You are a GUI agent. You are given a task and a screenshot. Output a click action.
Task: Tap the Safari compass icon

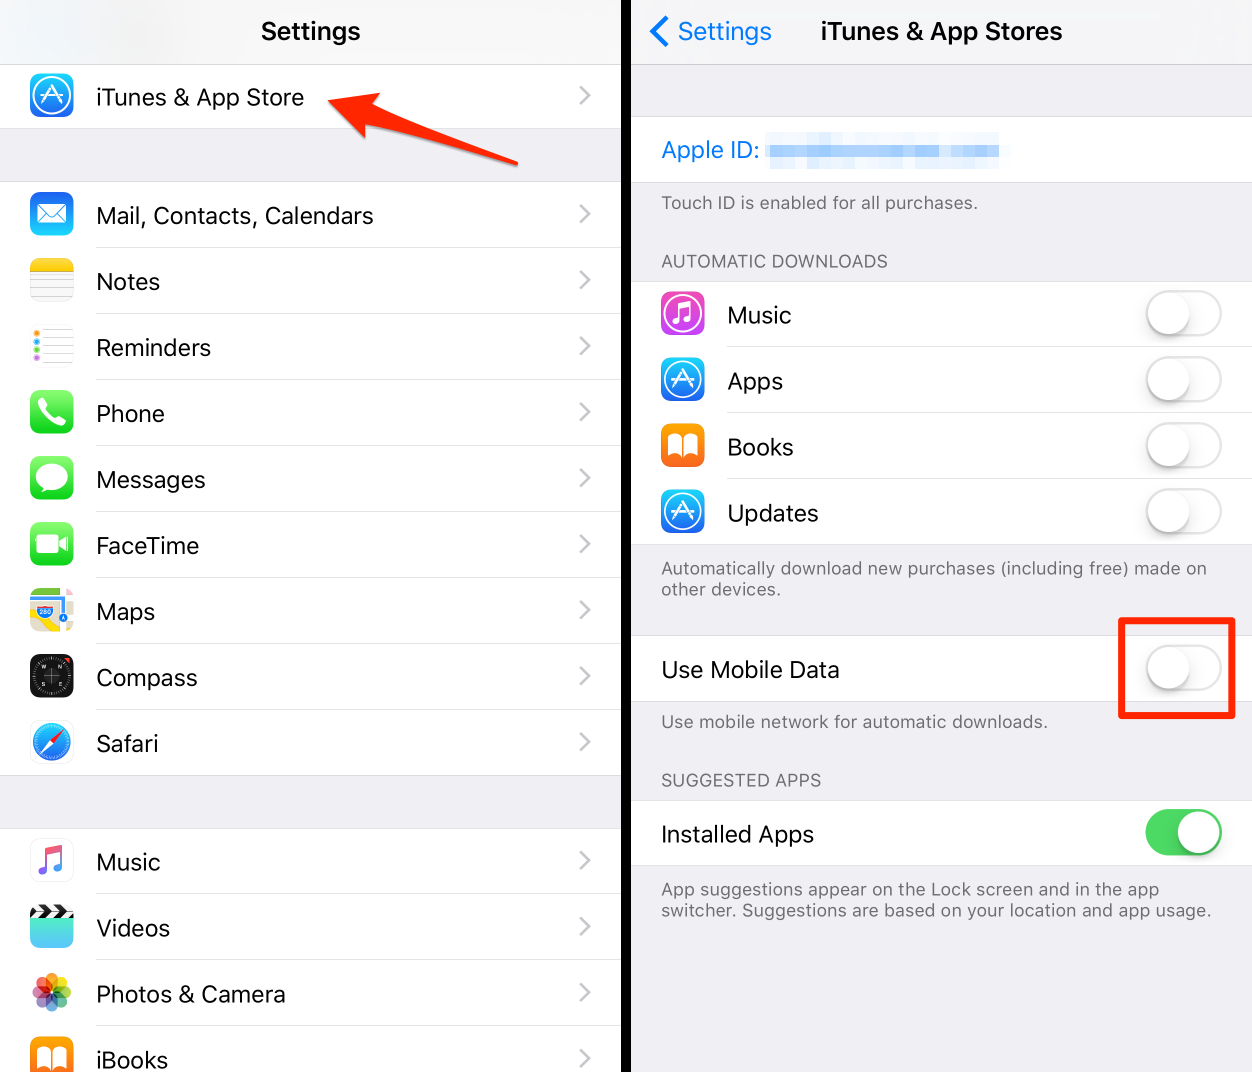(x=52, y=742)
